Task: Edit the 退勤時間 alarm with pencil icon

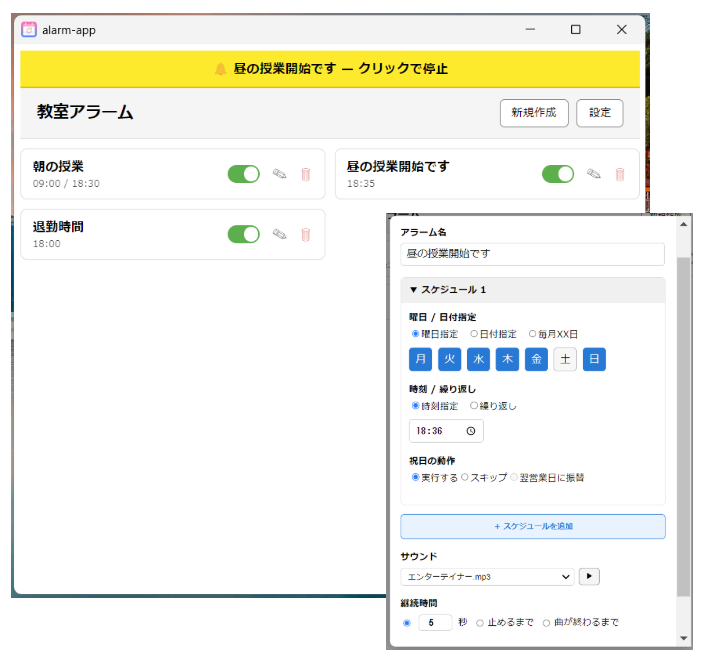Action: (x=280, y=234)
